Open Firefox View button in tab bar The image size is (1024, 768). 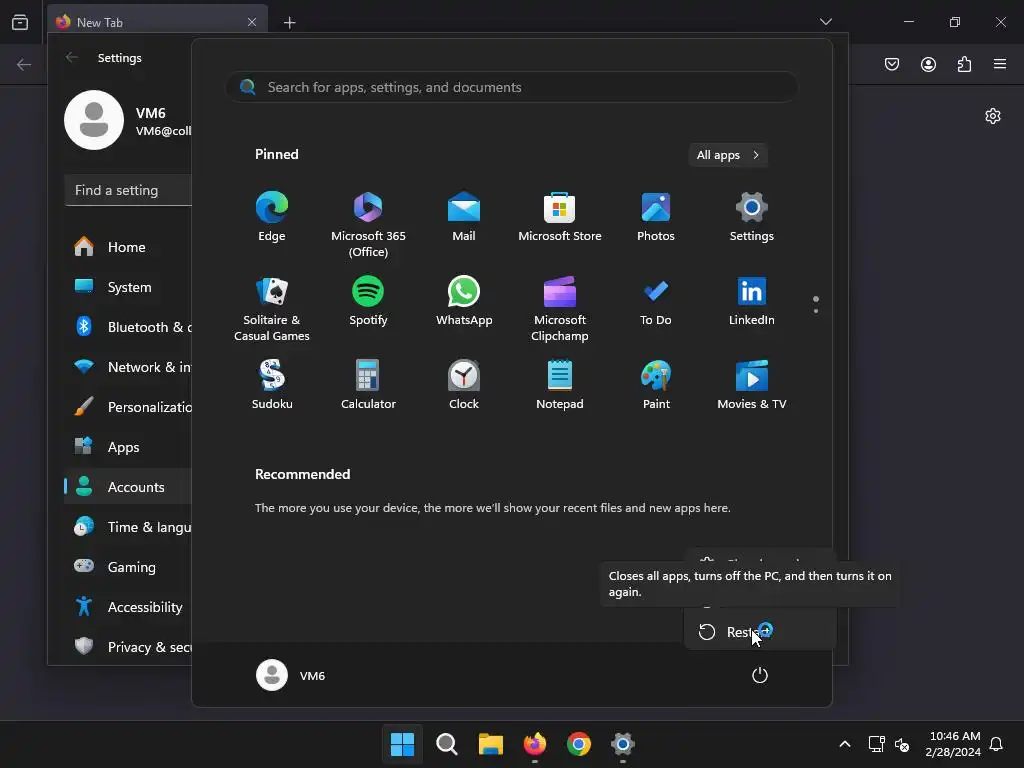(x=20, y=22)
